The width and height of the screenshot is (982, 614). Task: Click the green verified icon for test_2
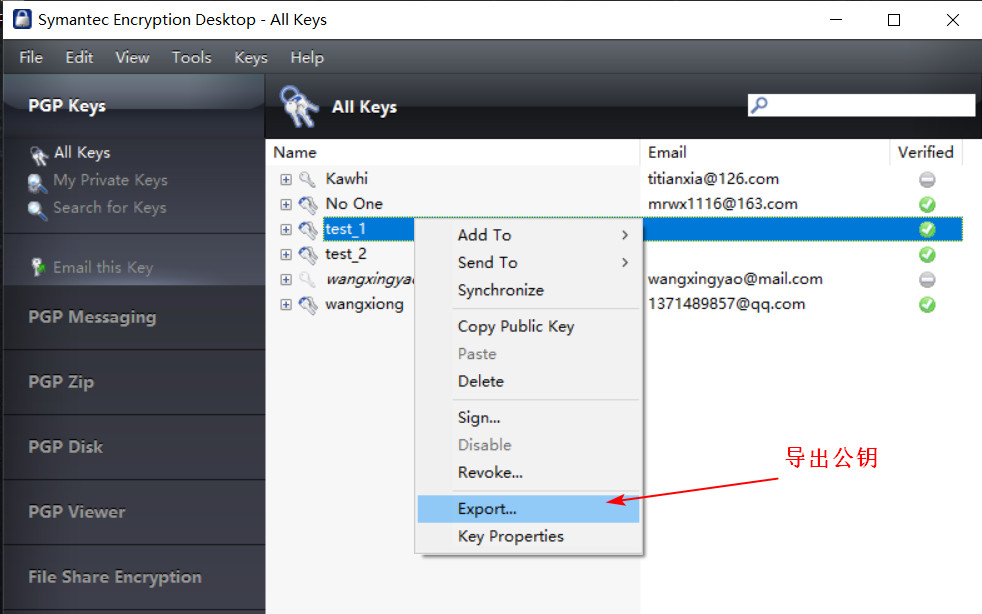click(x=927, y=254)
